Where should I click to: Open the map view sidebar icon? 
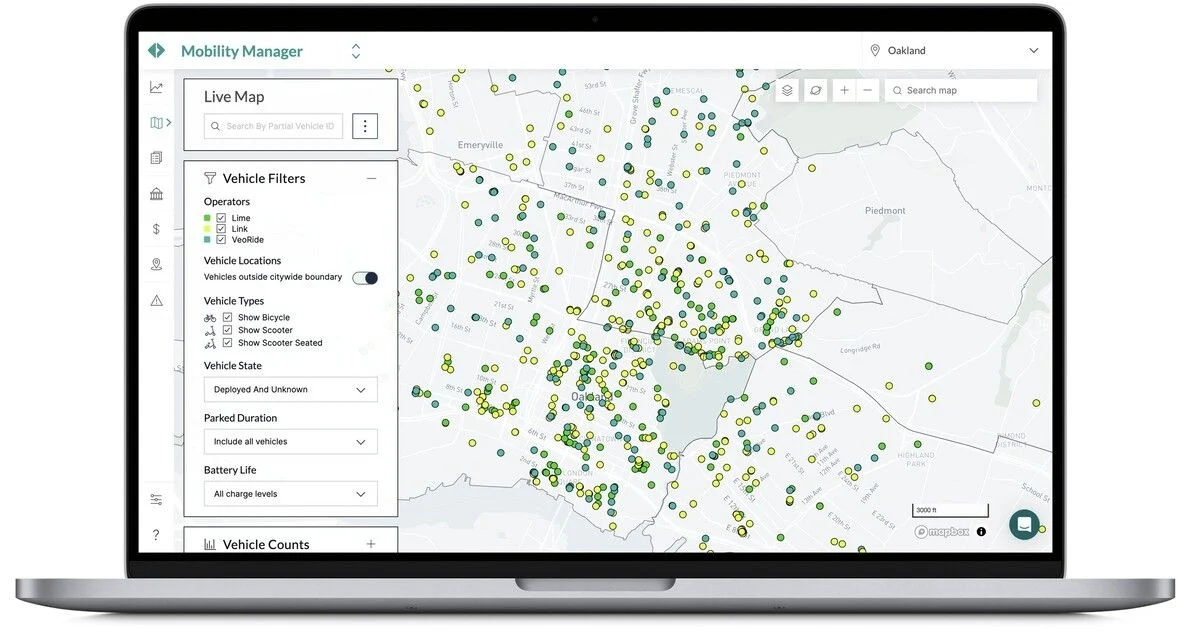tap(157, 123)
